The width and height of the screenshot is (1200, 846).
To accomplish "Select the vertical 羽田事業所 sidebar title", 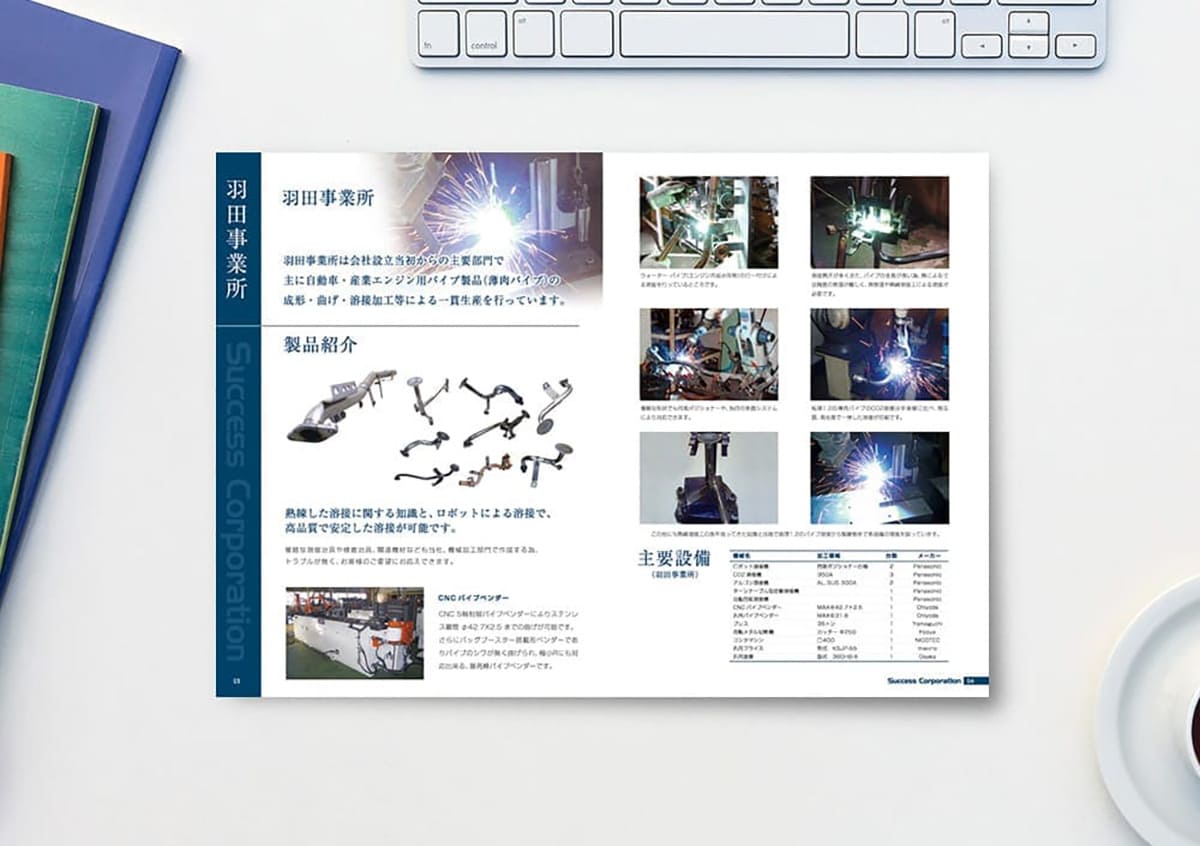I will 237,237.
